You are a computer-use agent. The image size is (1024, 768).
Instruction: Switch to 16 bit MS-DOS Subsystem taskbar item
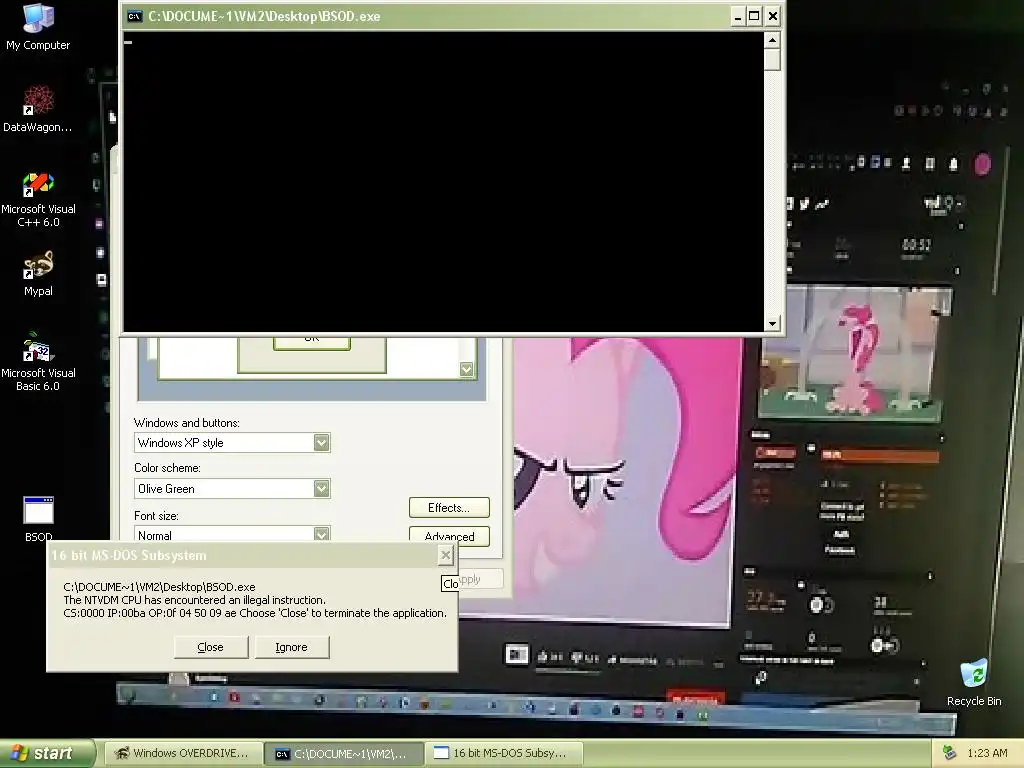(x=504, y=753)
